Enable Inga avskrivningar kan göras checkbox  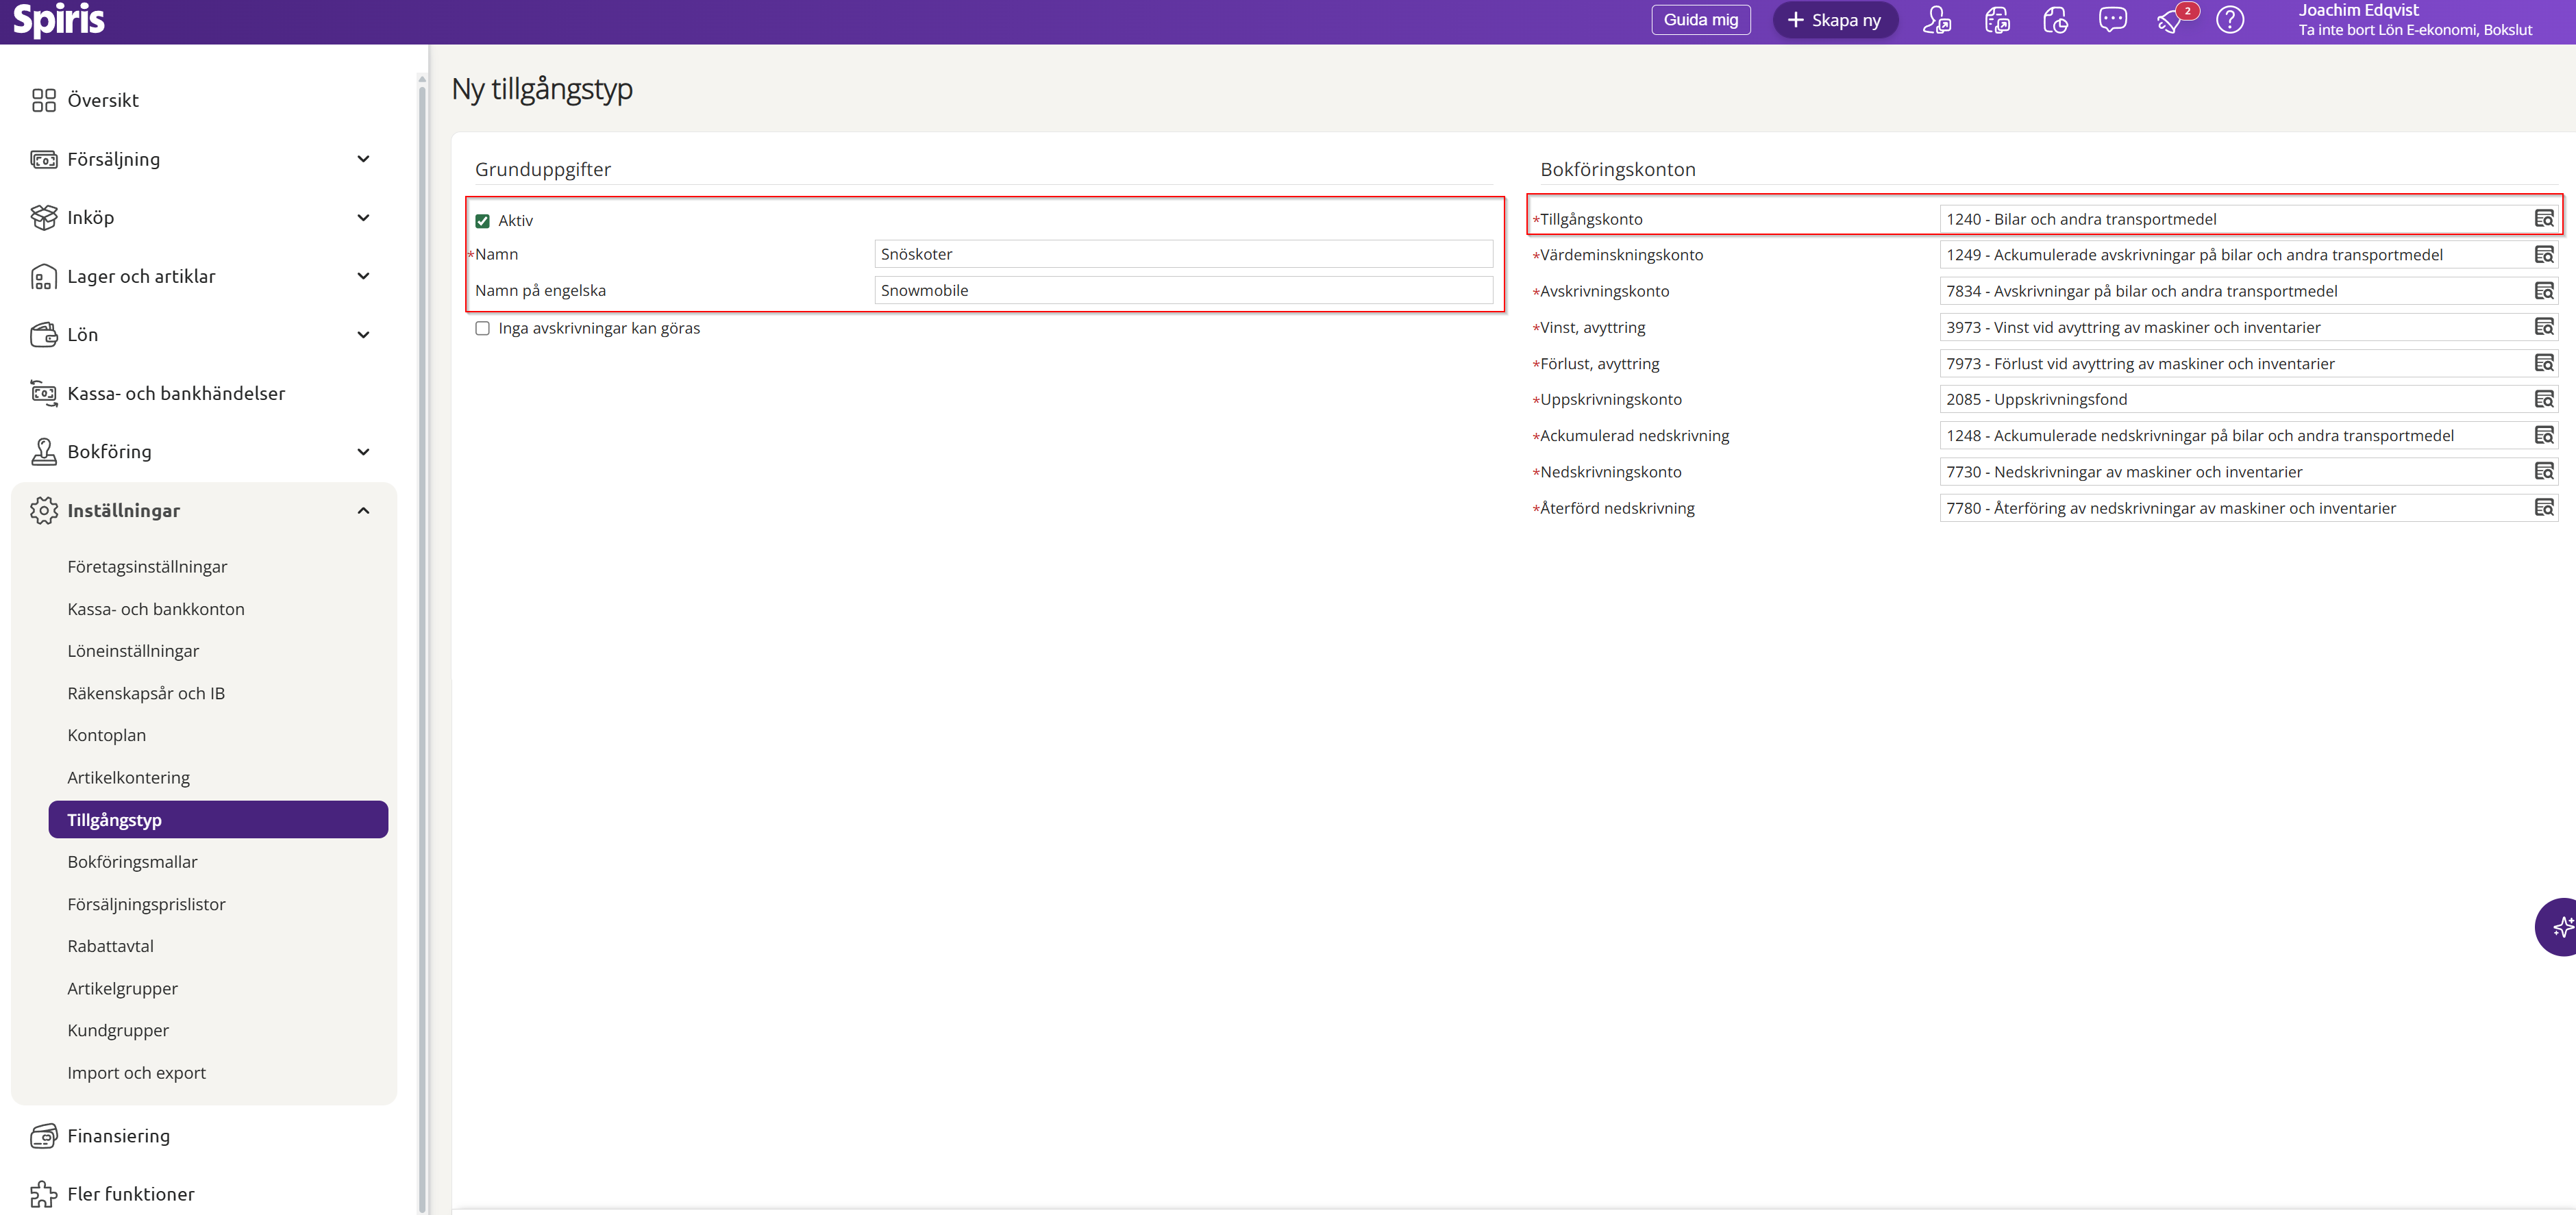coord(483,328)
